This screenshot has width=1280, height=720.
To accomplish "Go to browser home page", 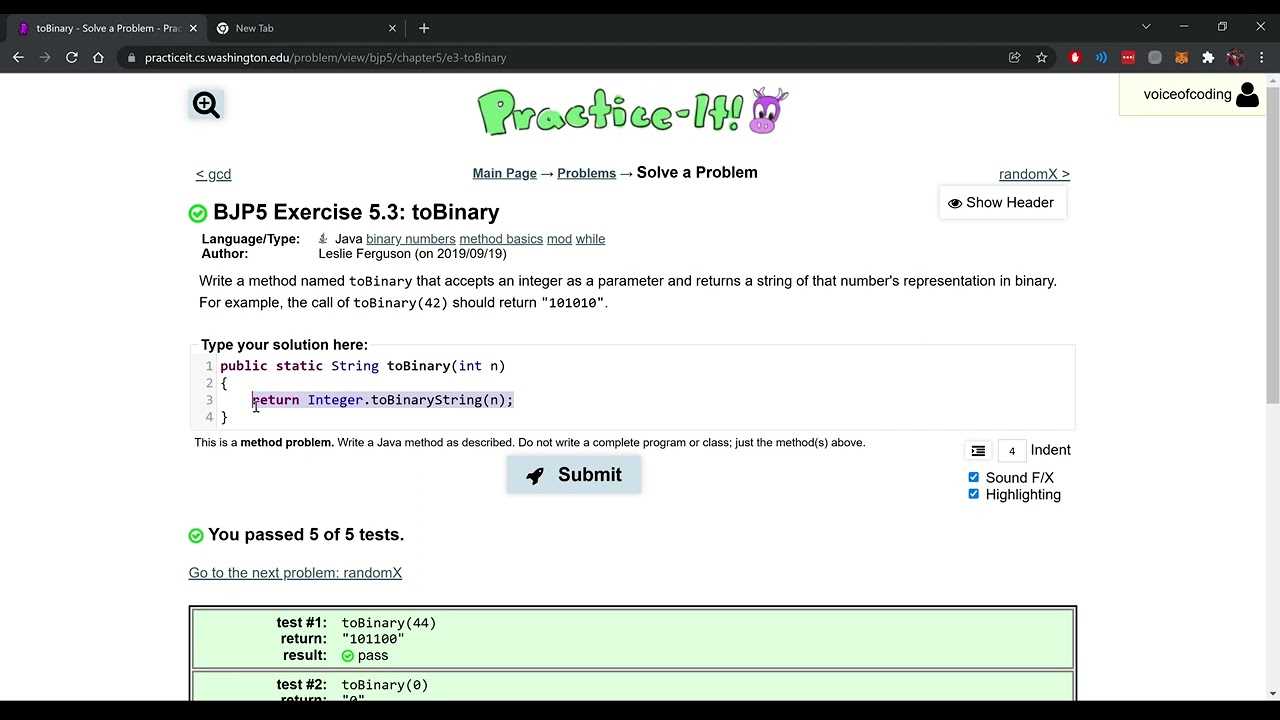I will 98,58.
